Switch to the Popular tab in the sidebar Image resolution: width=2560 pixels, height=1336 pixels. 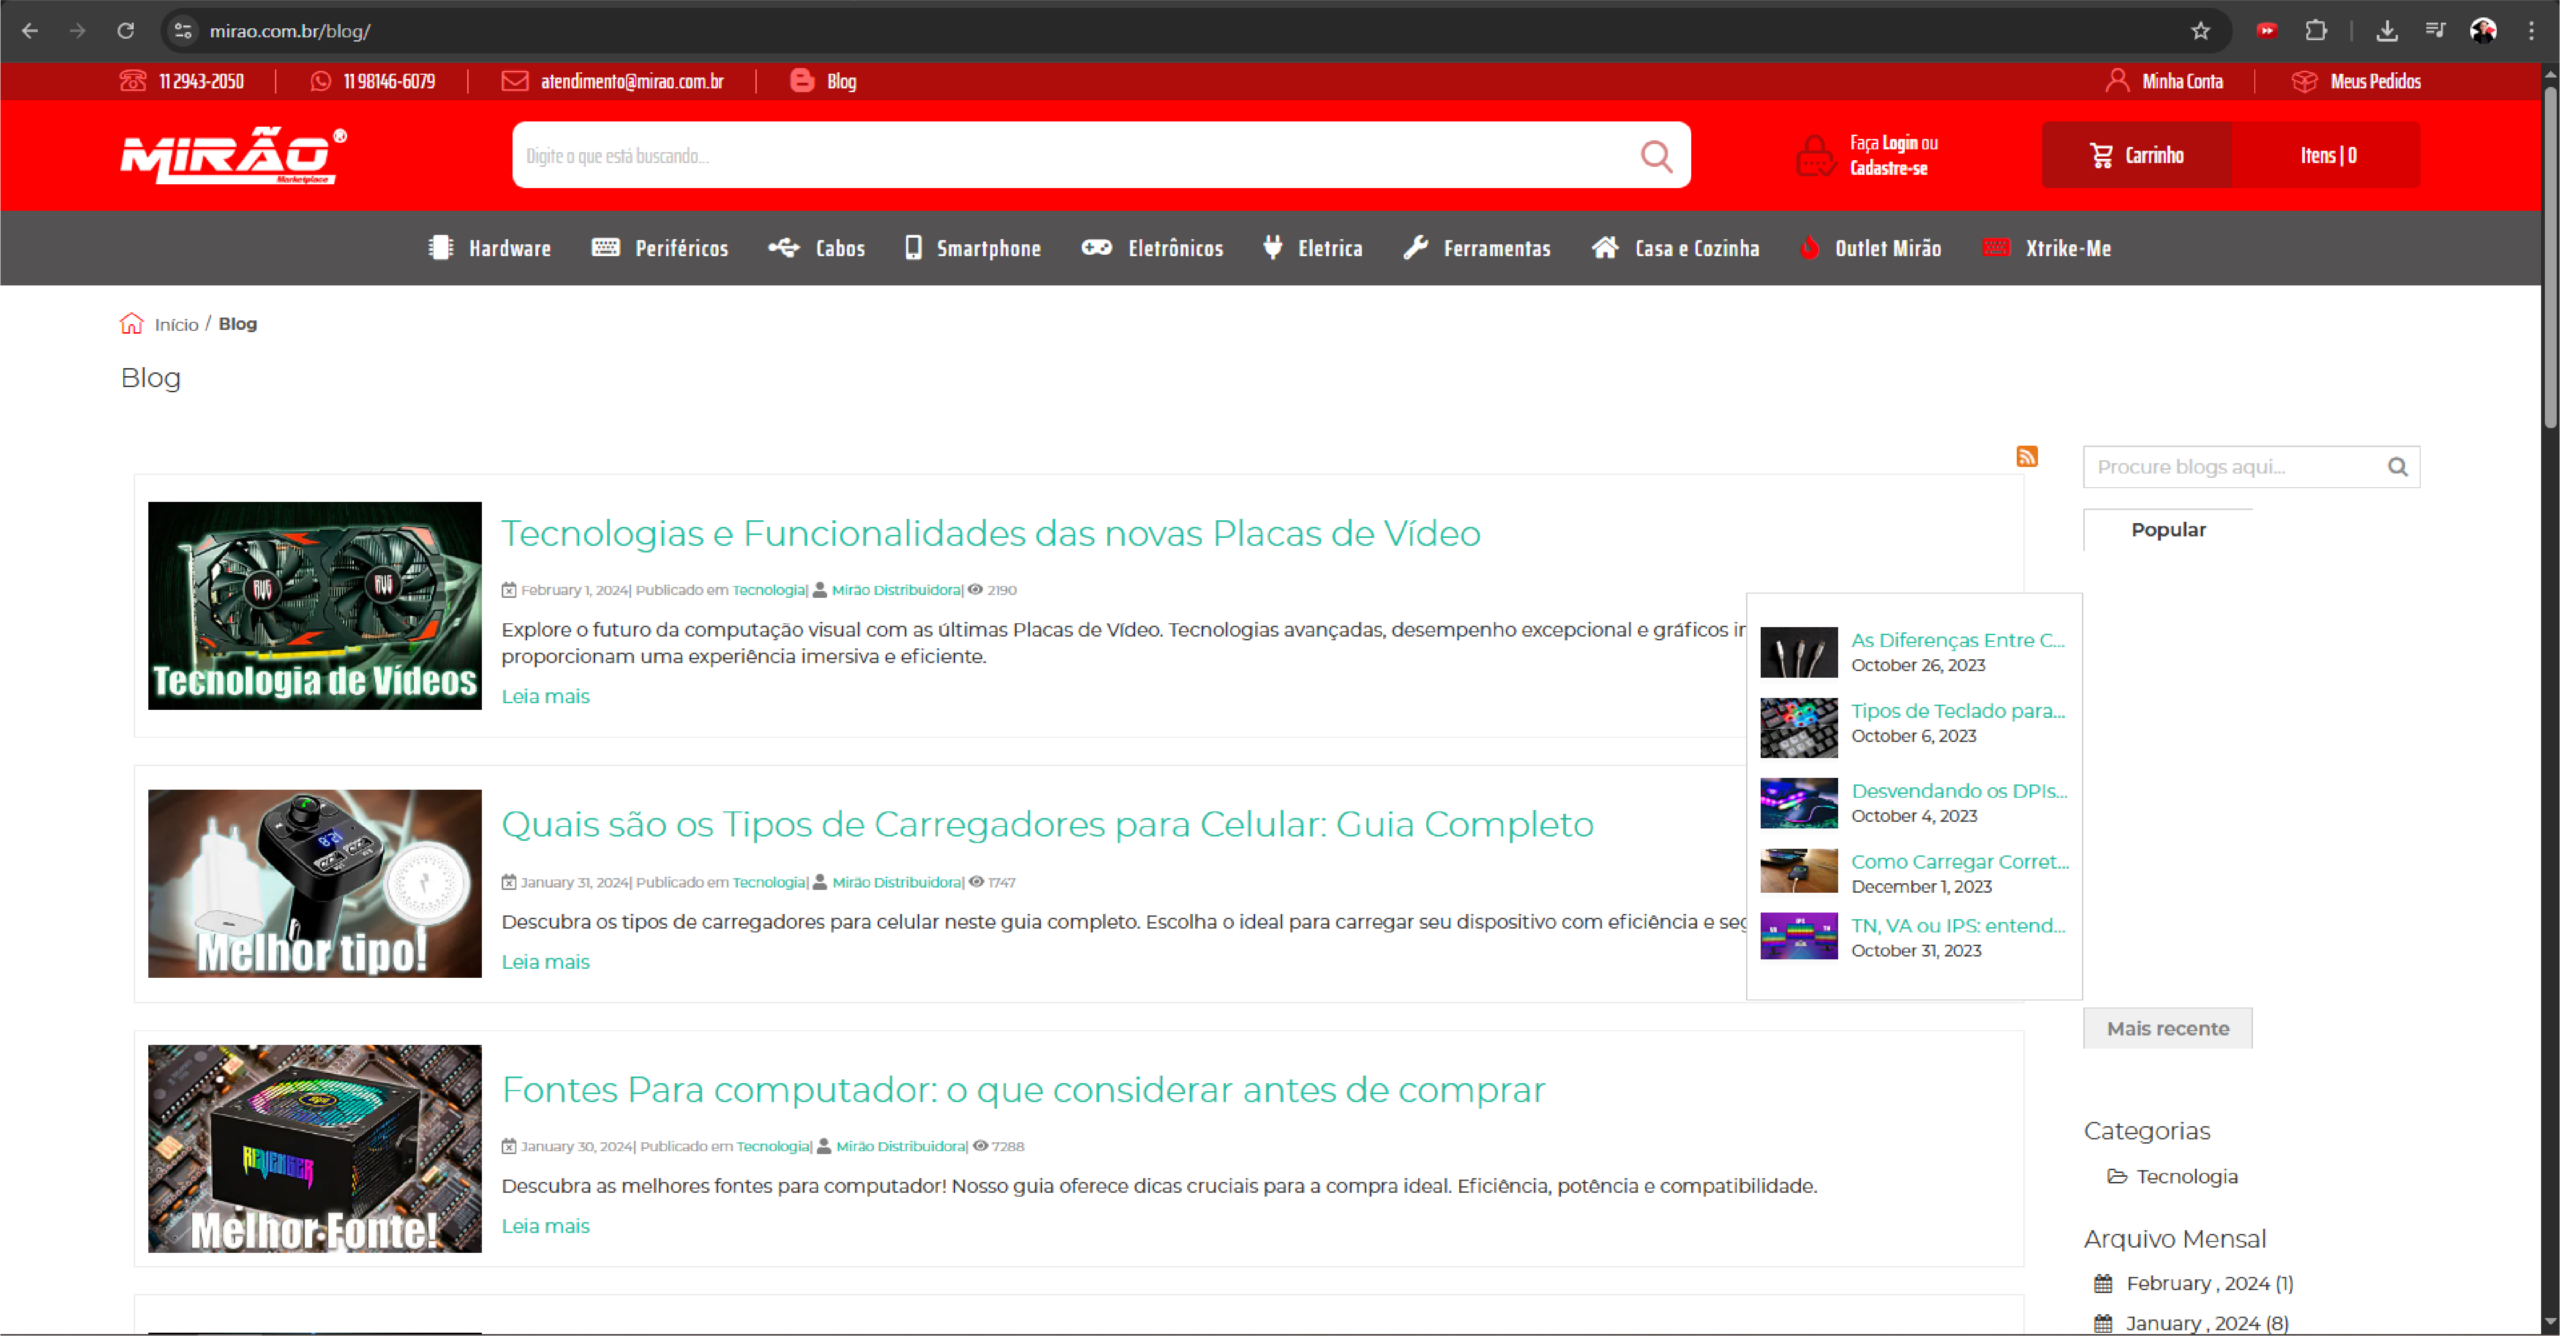2168,529
